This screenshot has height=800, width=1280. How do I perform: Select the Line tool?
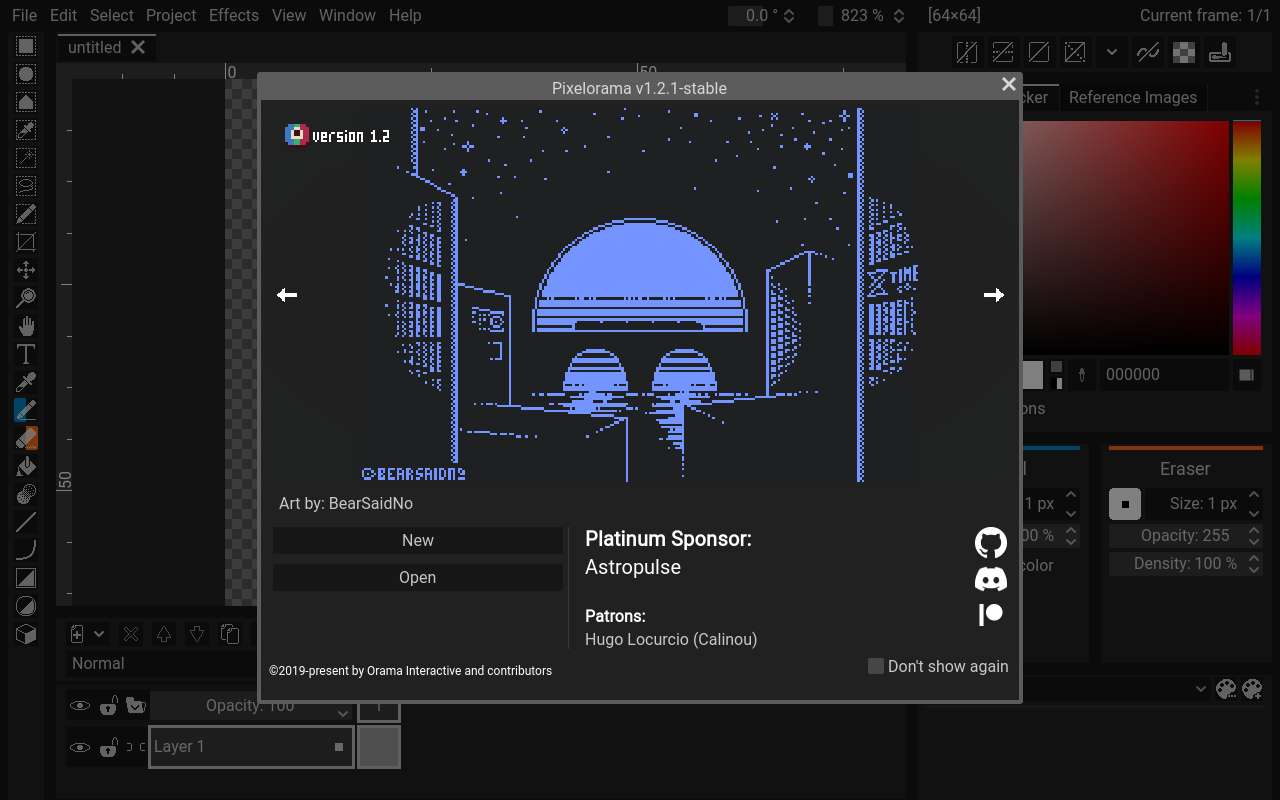26,522
